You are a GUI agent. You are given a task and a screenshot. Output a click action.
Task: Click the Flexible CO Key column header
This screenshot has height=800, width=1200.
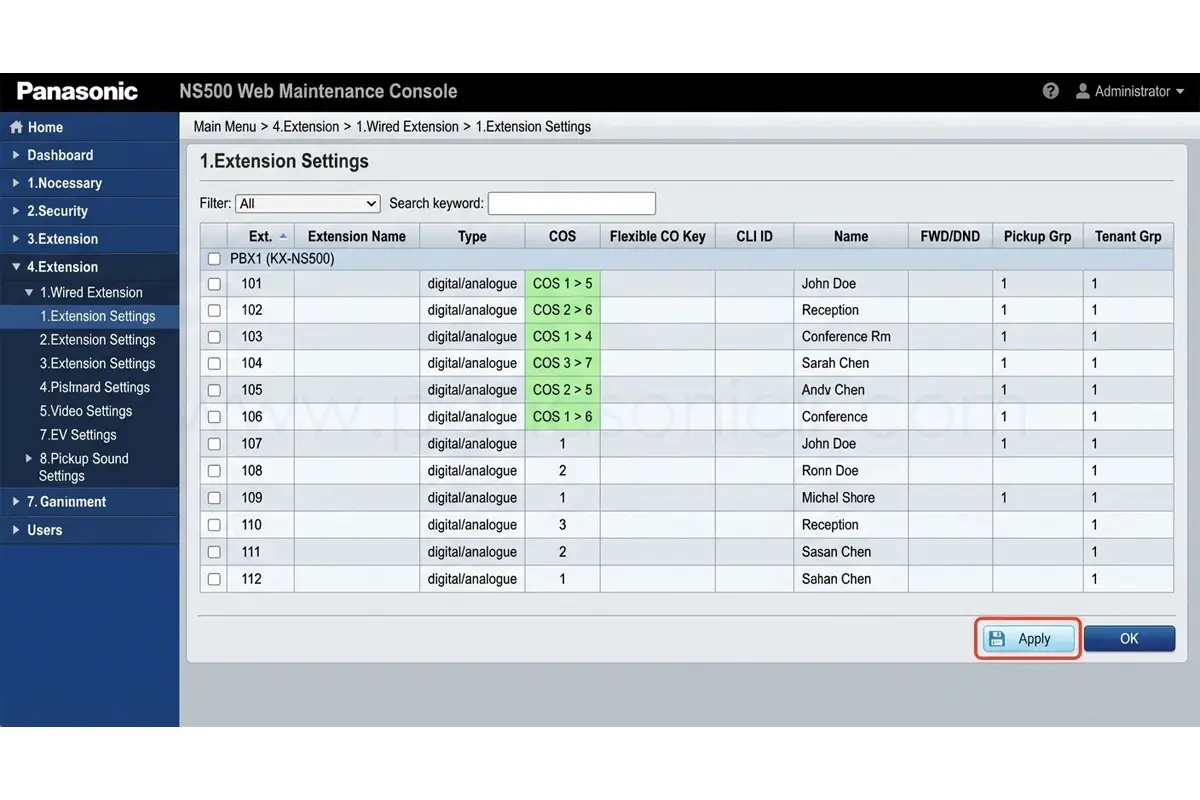658,236
